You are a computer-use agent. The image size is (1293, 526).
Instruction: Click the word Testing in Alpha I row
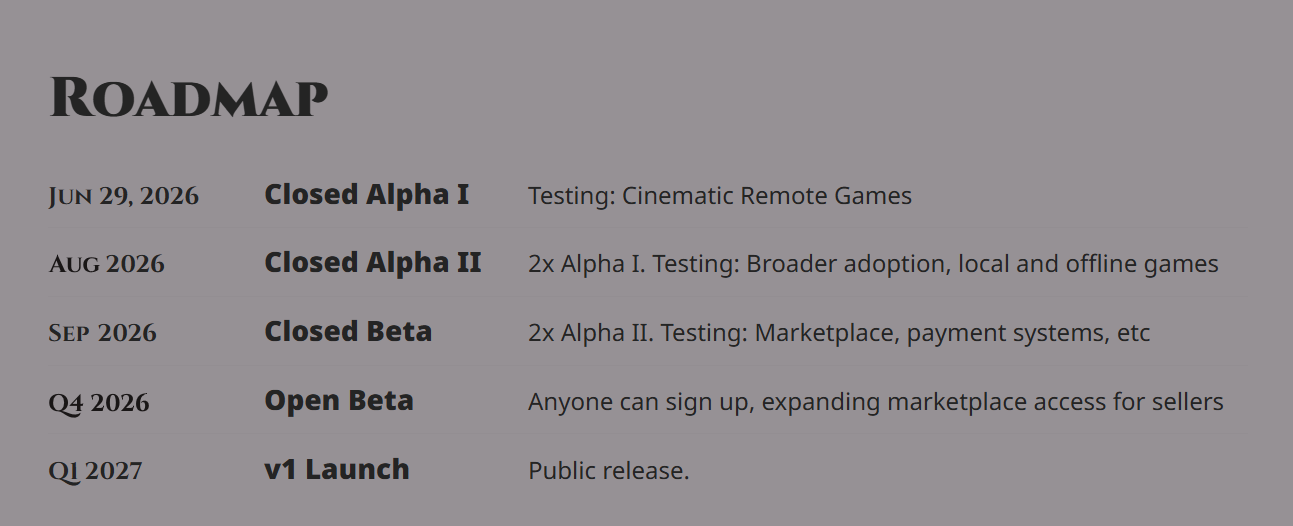click(x=571, y=196)
